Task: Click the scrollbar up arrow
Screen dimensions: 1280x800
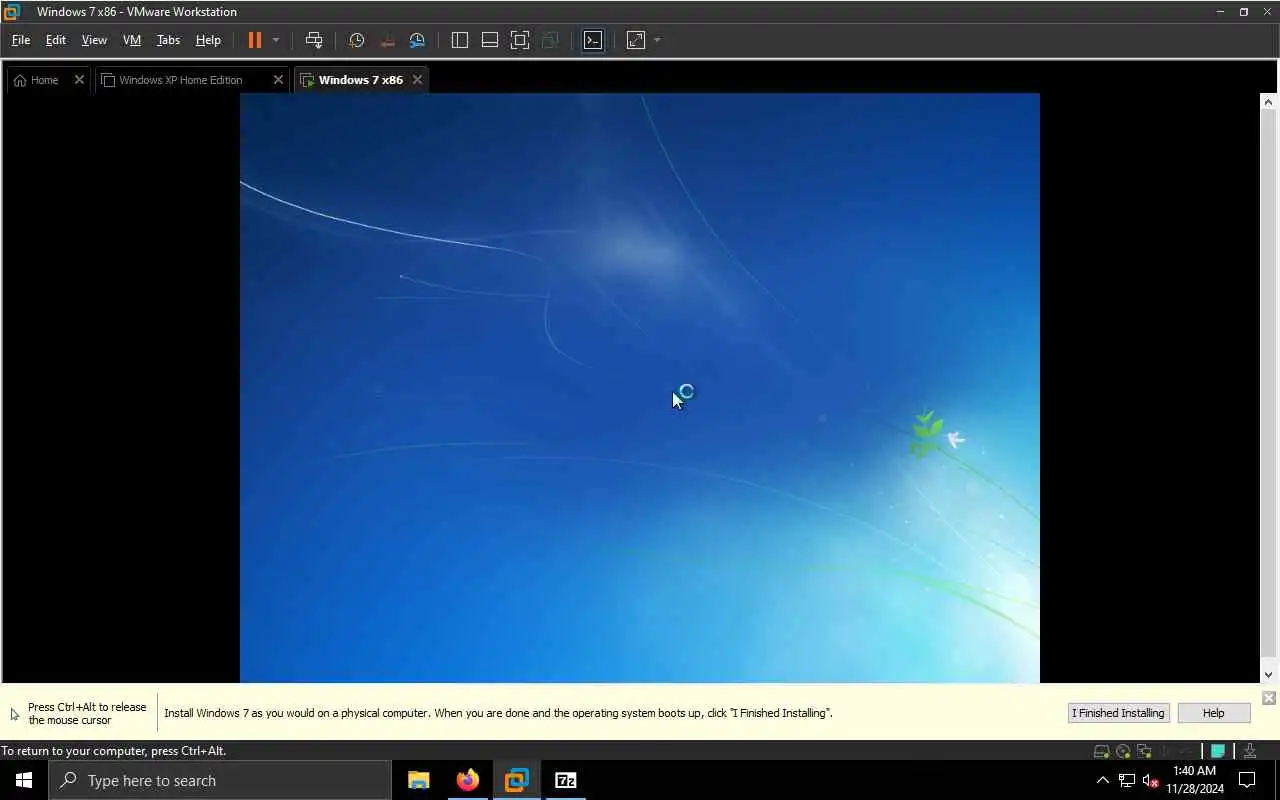Action: pyautogui.click(x=1268, y=102)
